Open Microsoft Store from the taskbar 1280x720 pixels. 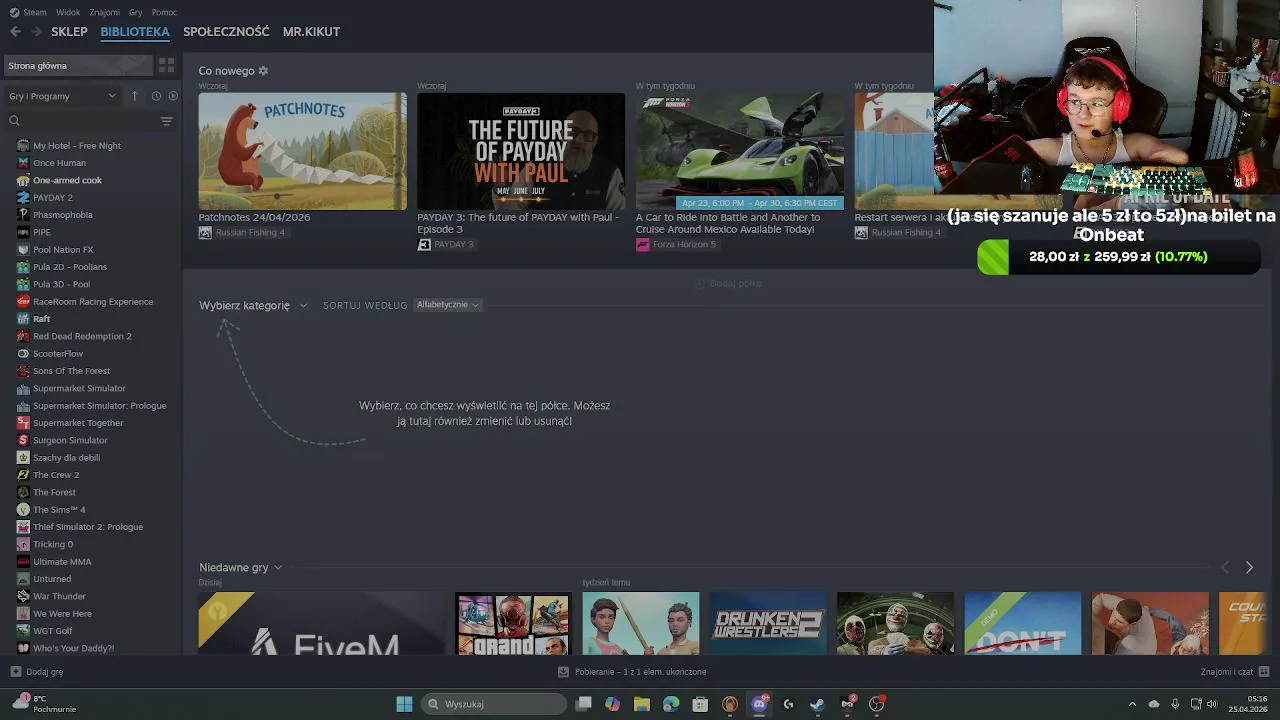click(700, 704)
